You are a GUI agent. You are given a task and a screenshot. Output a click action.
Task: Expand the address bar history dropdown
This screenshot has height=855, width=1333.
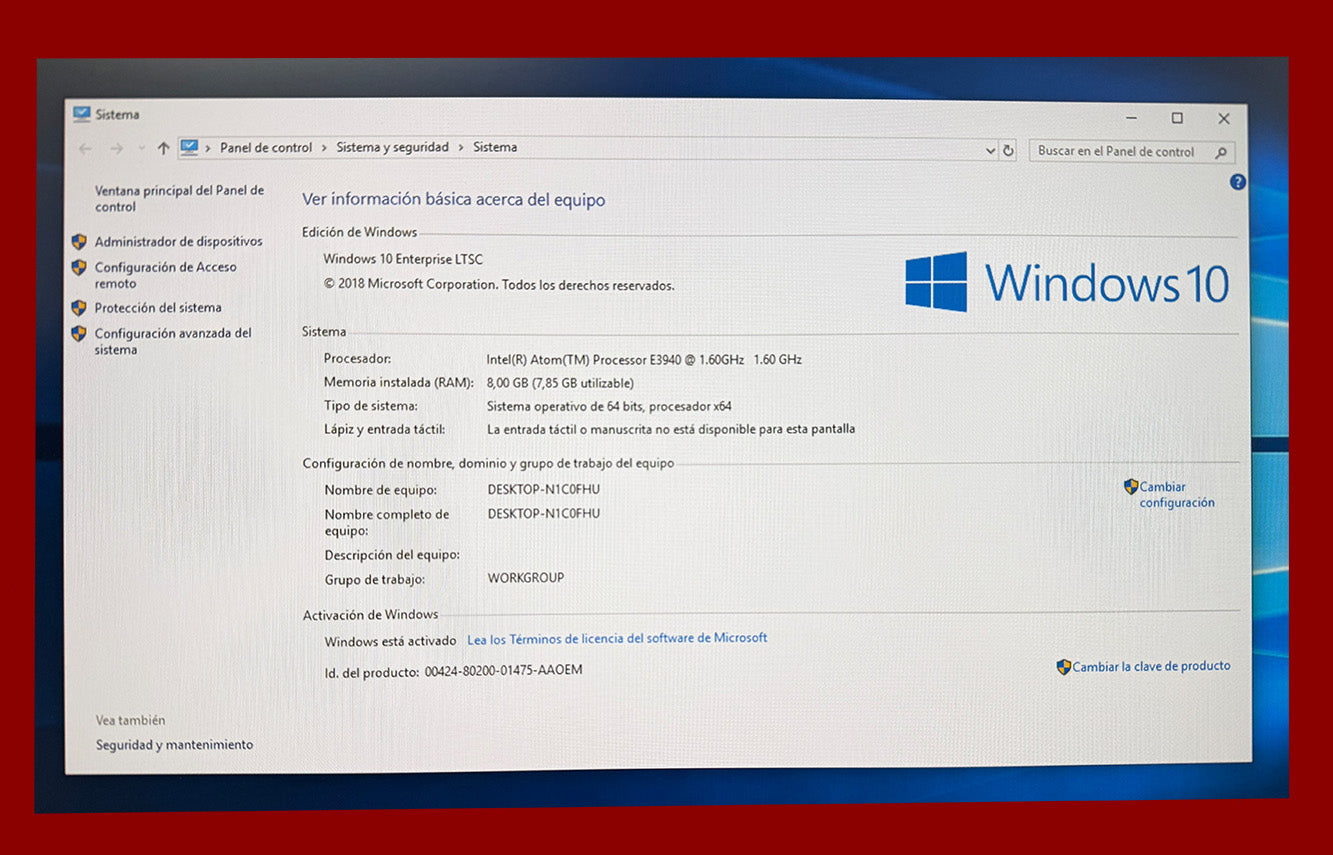coord(990,151)
